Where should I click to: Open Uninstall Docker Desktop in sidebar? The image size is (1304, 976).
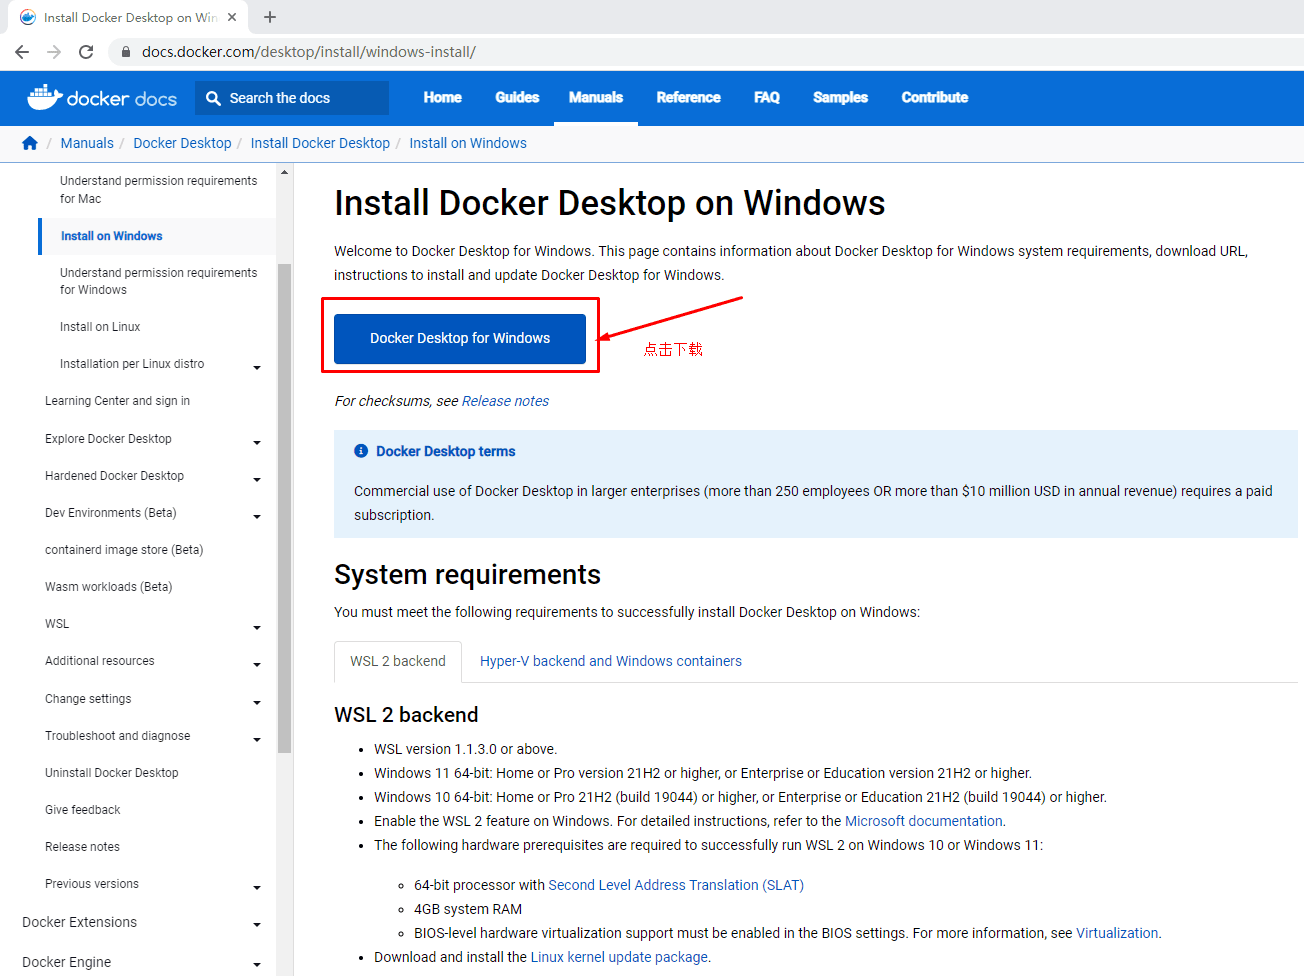coord(112,773)
